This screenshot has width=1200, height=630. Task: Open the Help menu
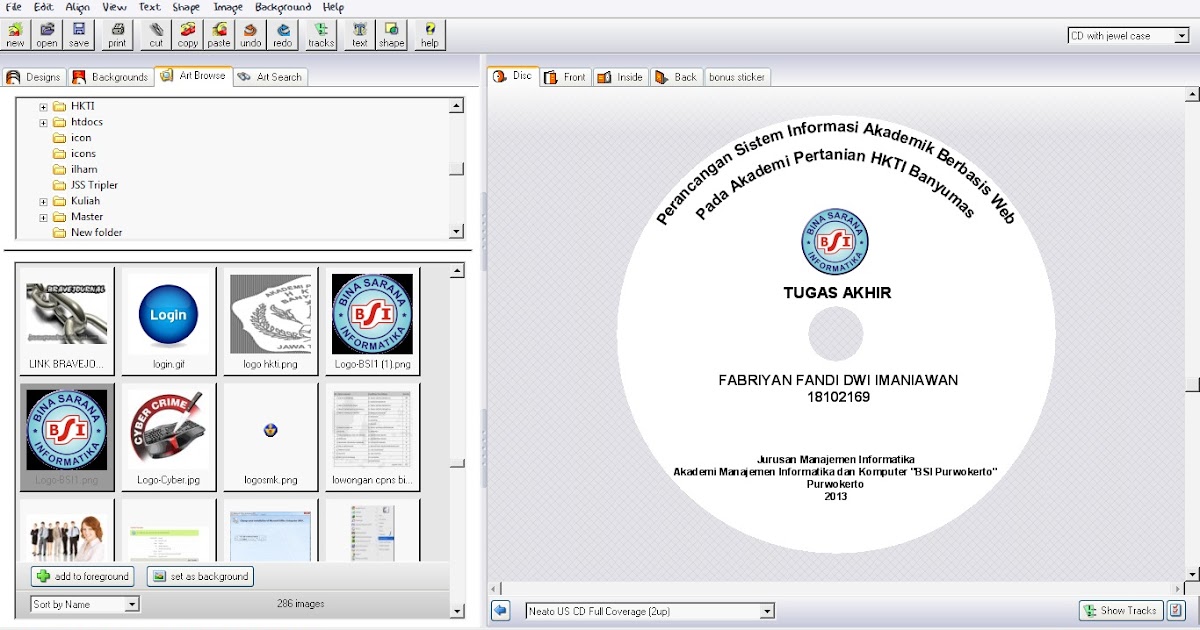tap(333, 7)
